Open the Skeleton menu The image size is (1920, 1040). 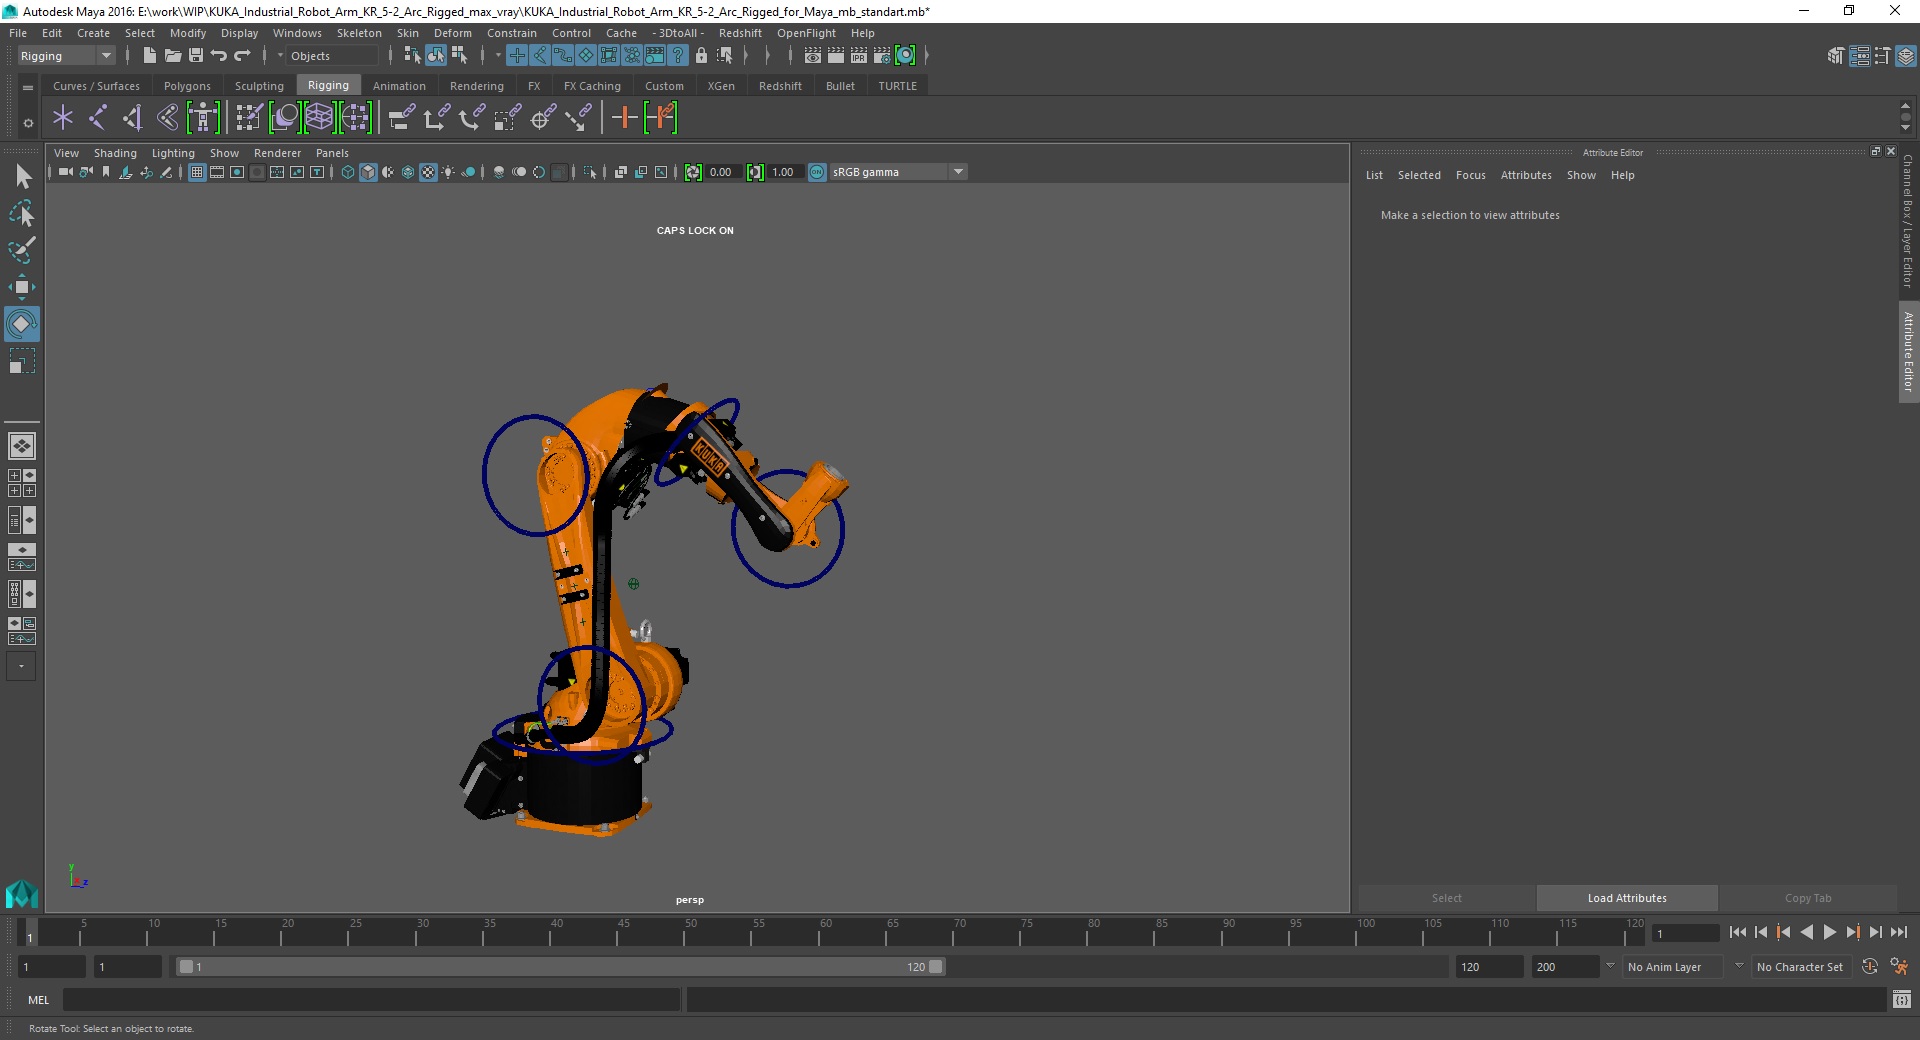[x=359, y=33]
